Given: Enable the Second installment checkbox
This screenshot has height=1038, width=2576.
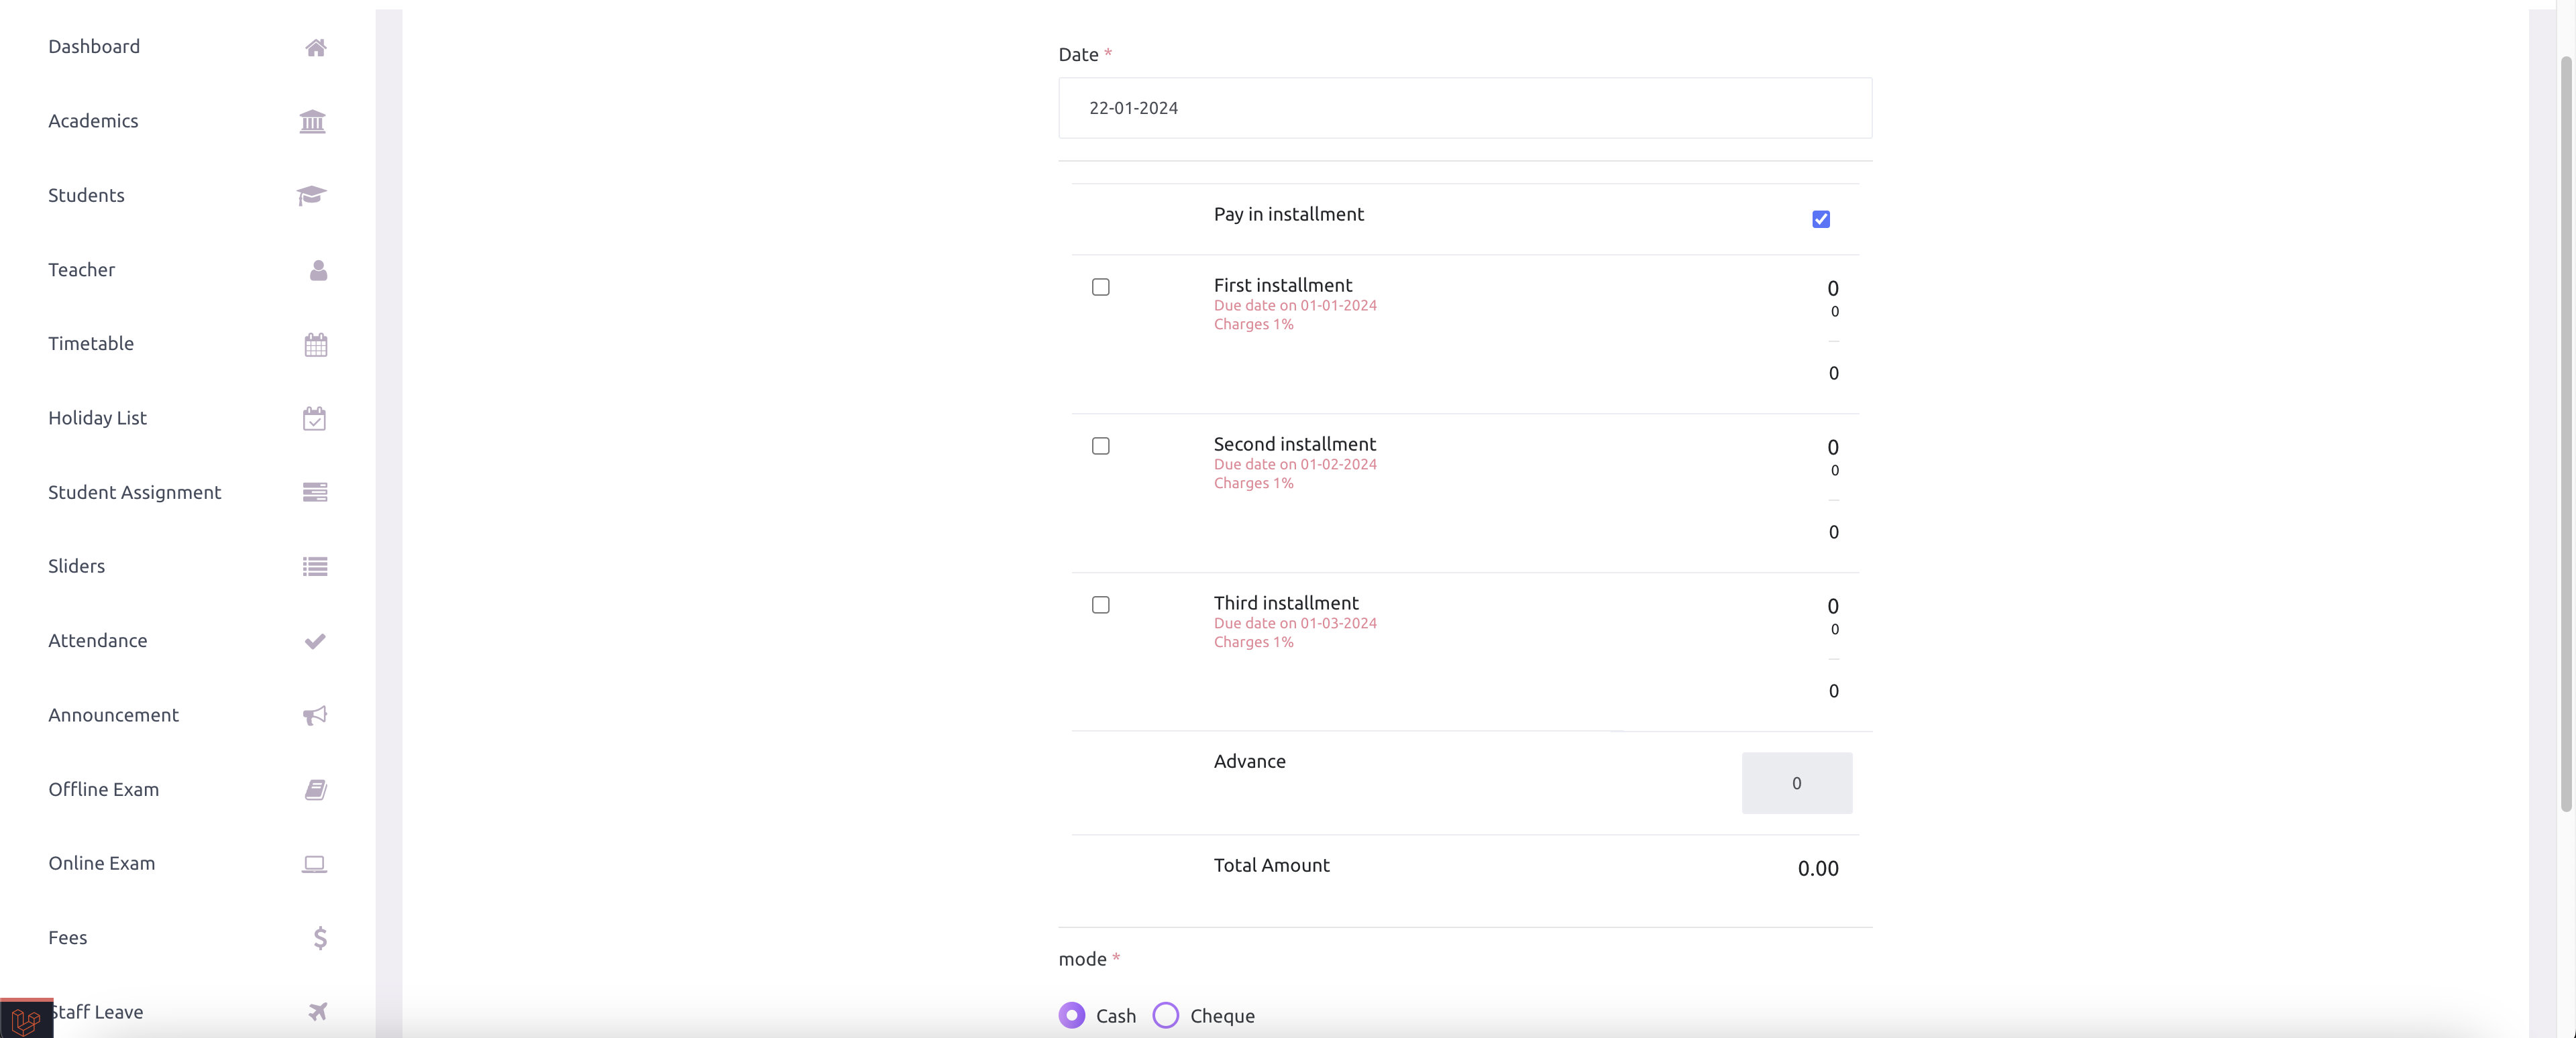Looking at the screenshot, I should click(1100, 447).
